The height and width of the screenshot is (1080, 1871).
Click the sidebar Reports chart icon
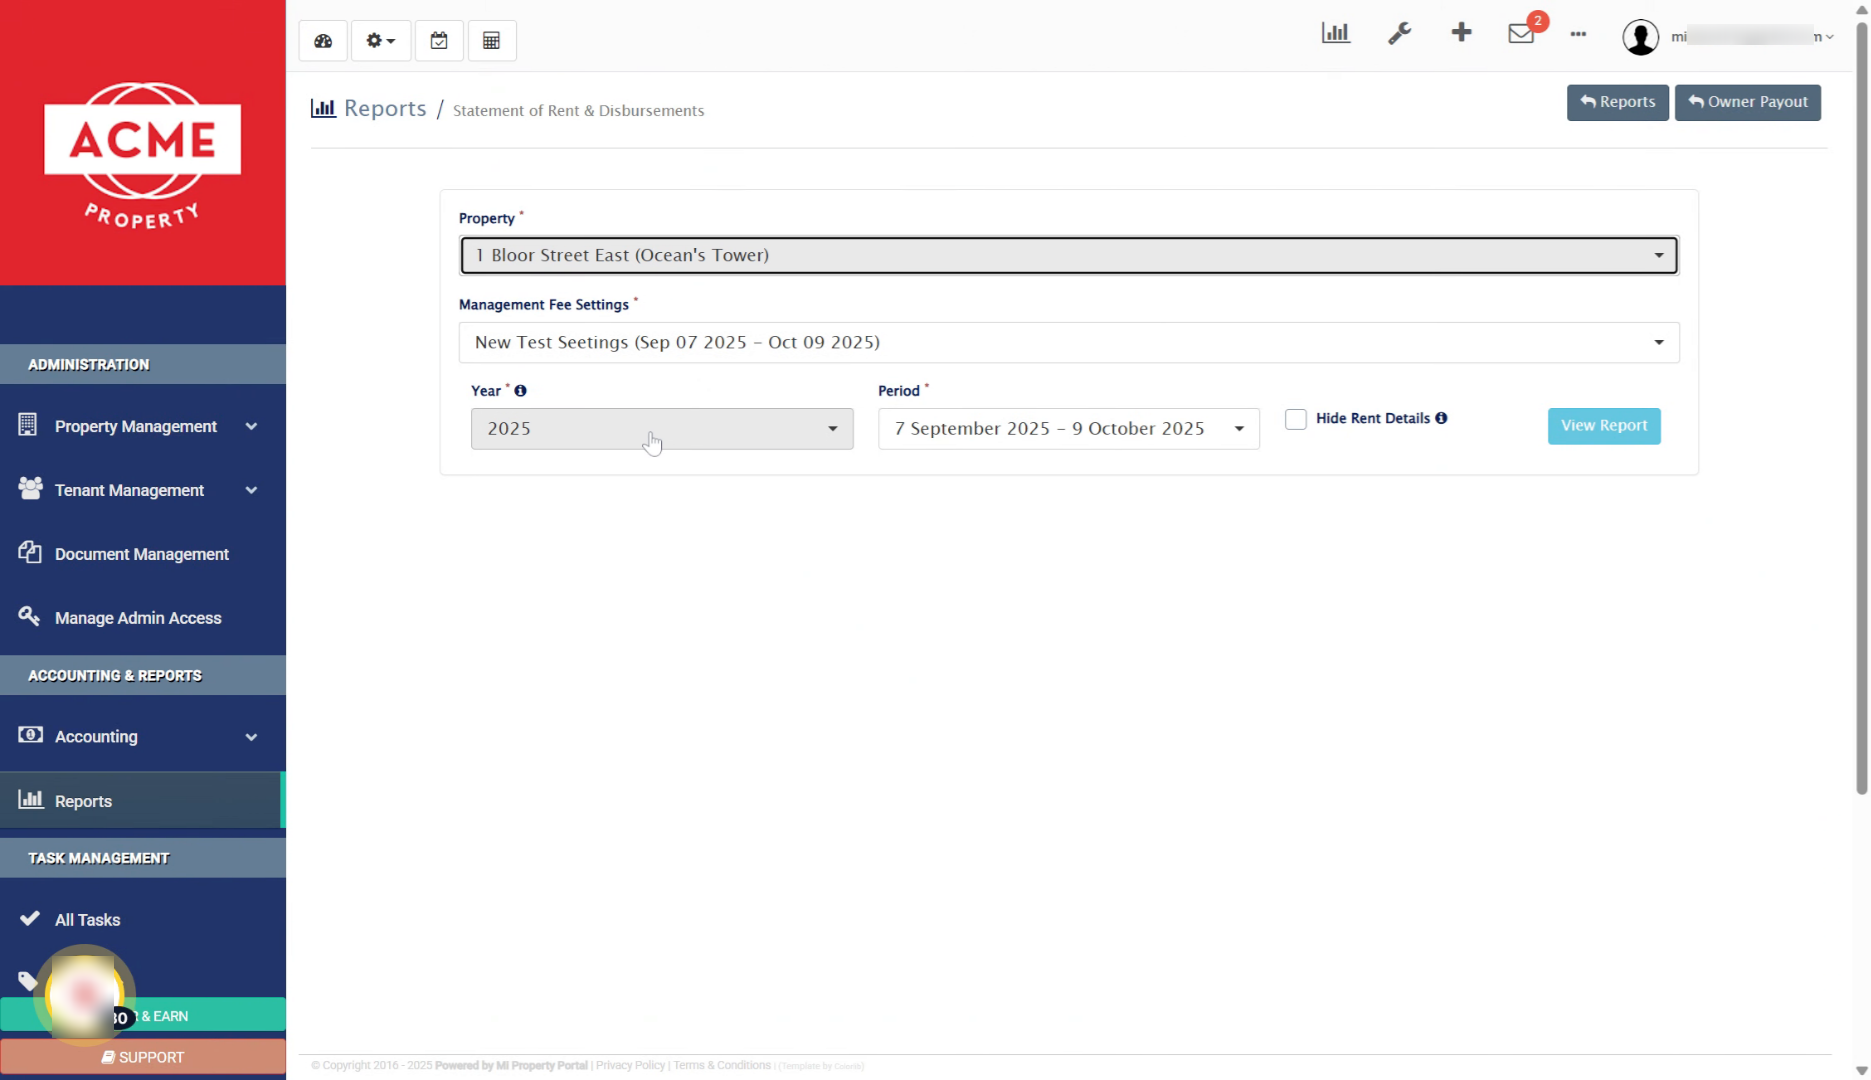(31, 799)
